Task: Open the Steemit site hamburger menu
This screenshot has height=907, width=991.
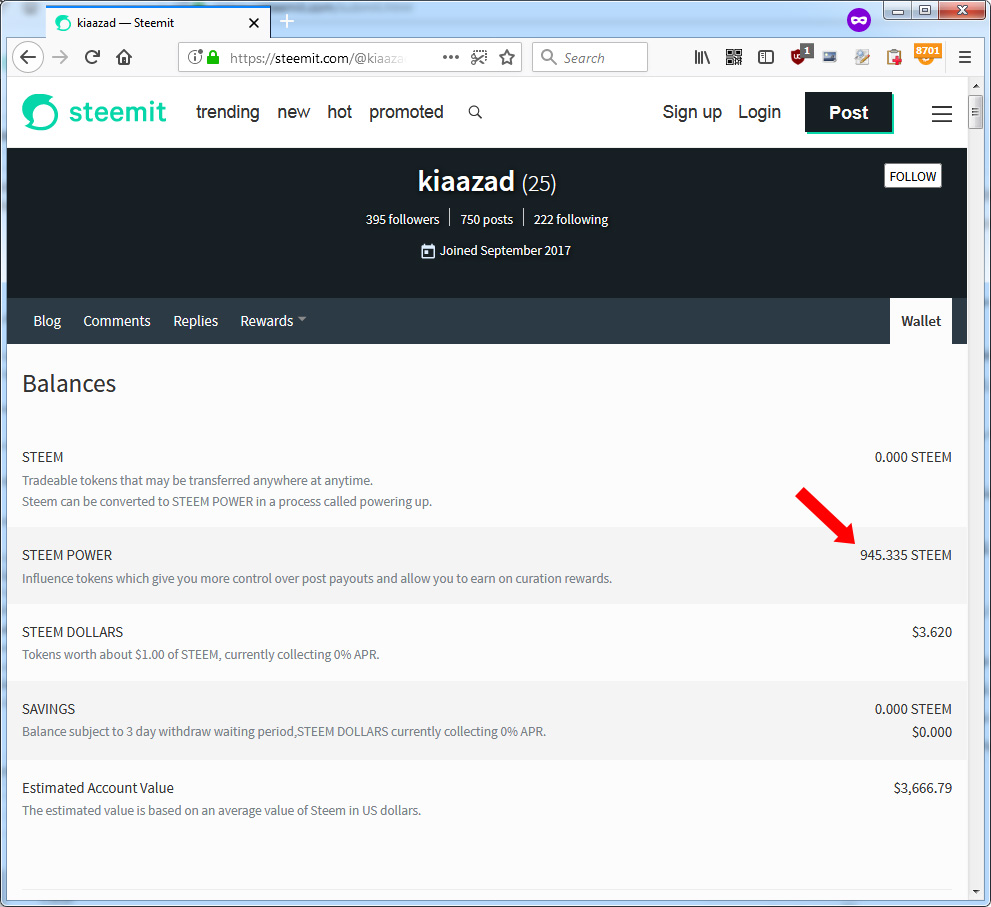Action: [941, 114]
